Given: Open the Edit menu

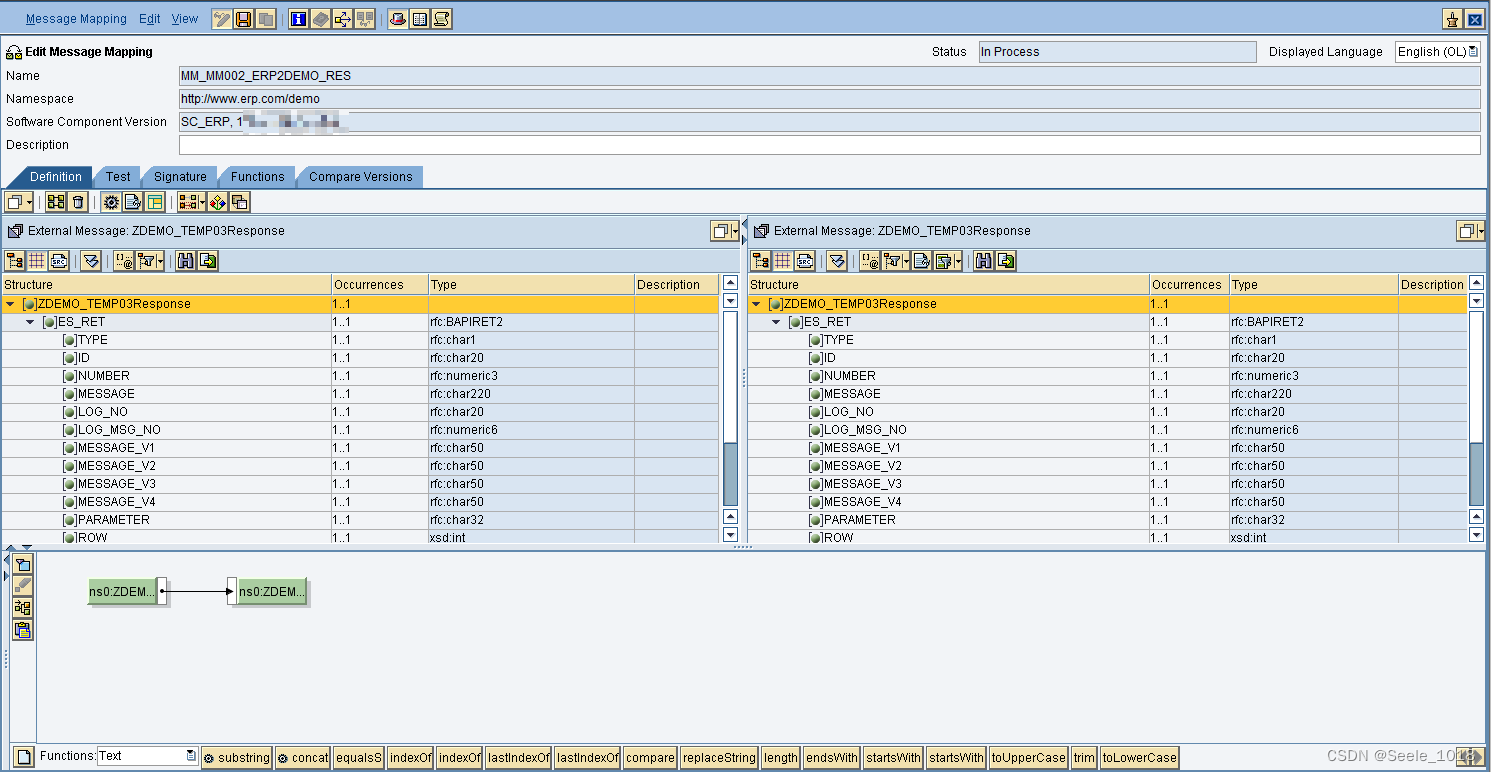Looking at the screenshot, I should click(150, 19).
